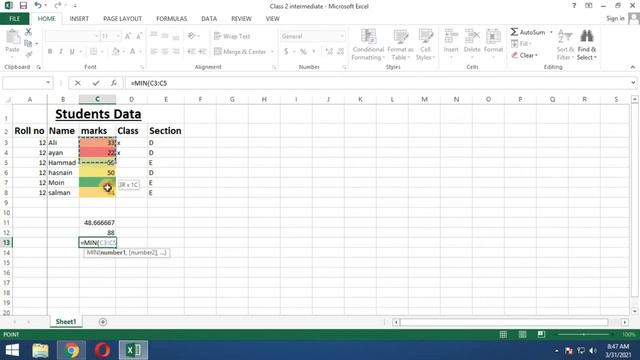Open Conditional Formatting menu
The image size is (640, 360).
(x=368, y=45)
